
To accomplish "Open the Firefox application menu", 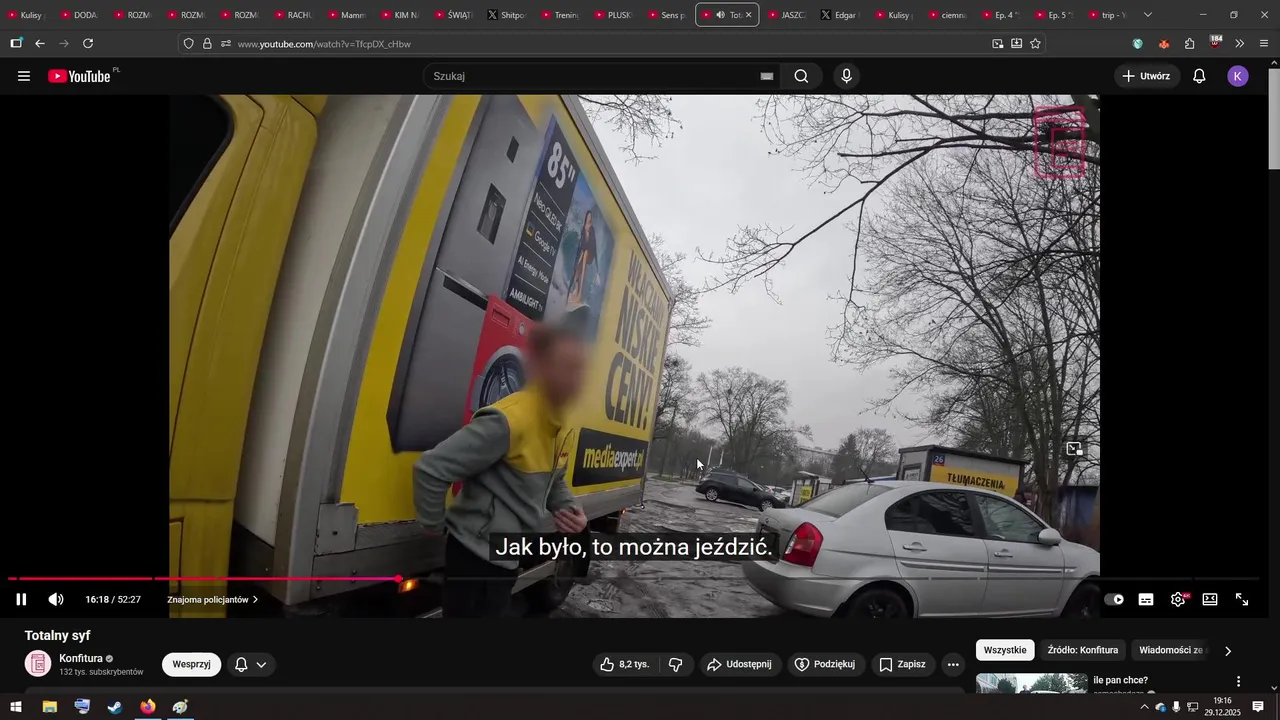I will [1264, 43].
